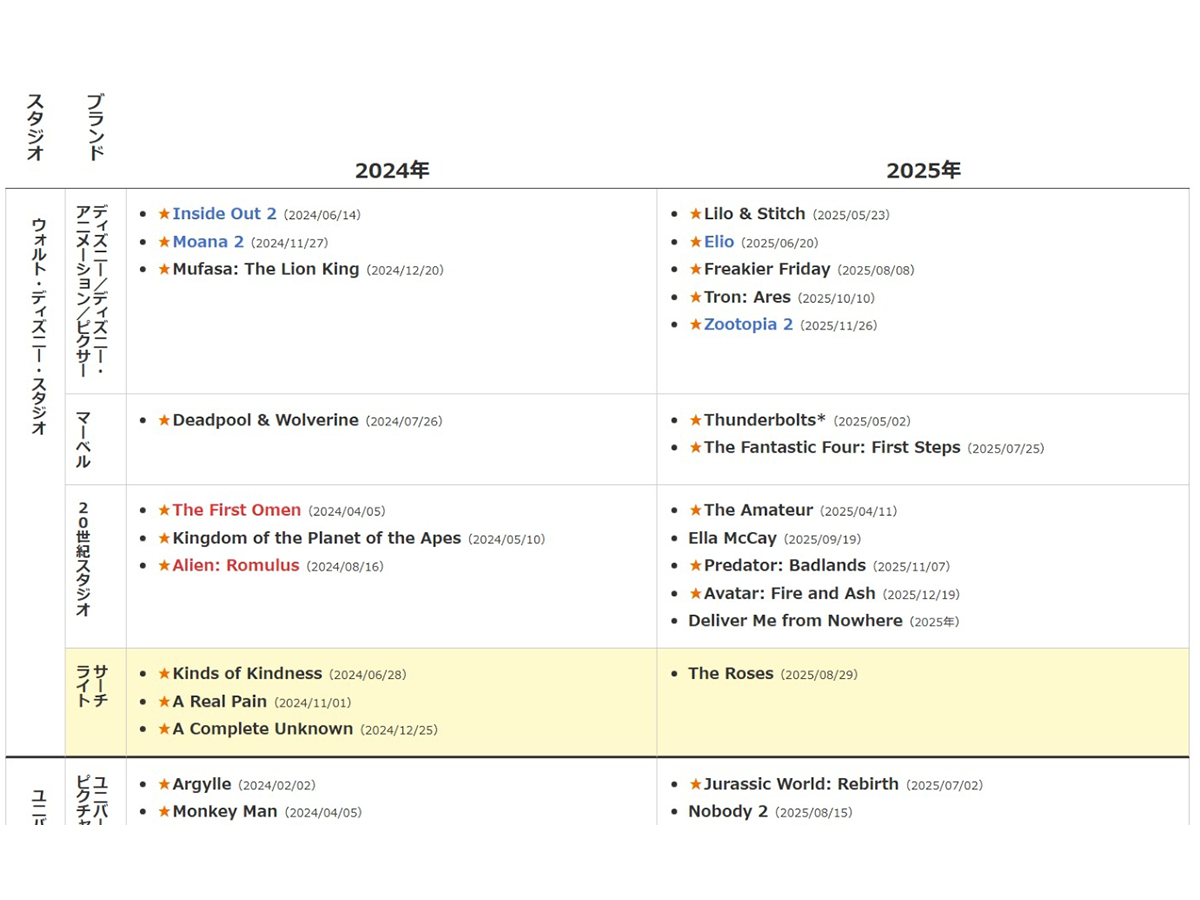This screenshot has width=1200, height=900.
Task: Click the Nobody 2 entry
Action: click(x=728, y=812)
